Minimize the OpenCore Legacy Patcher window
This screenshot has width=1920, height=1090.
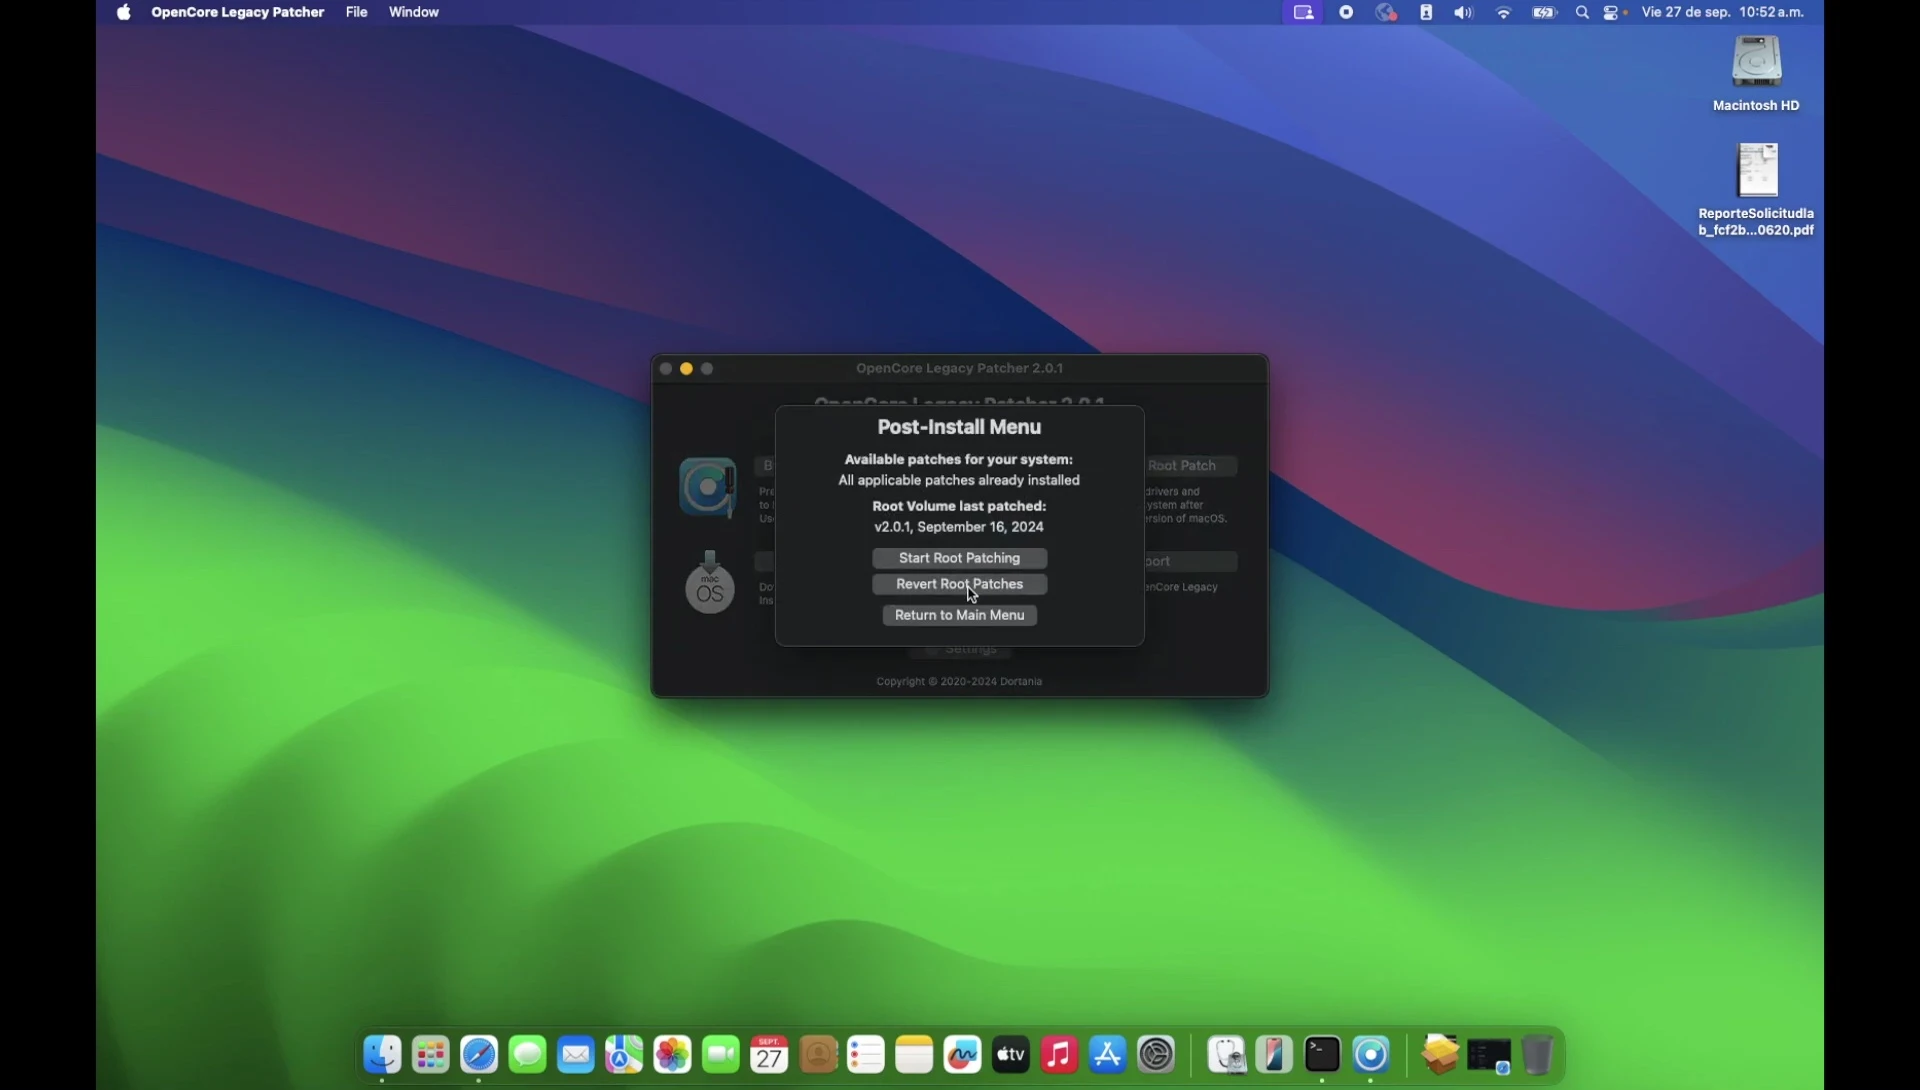click(686, 369)
